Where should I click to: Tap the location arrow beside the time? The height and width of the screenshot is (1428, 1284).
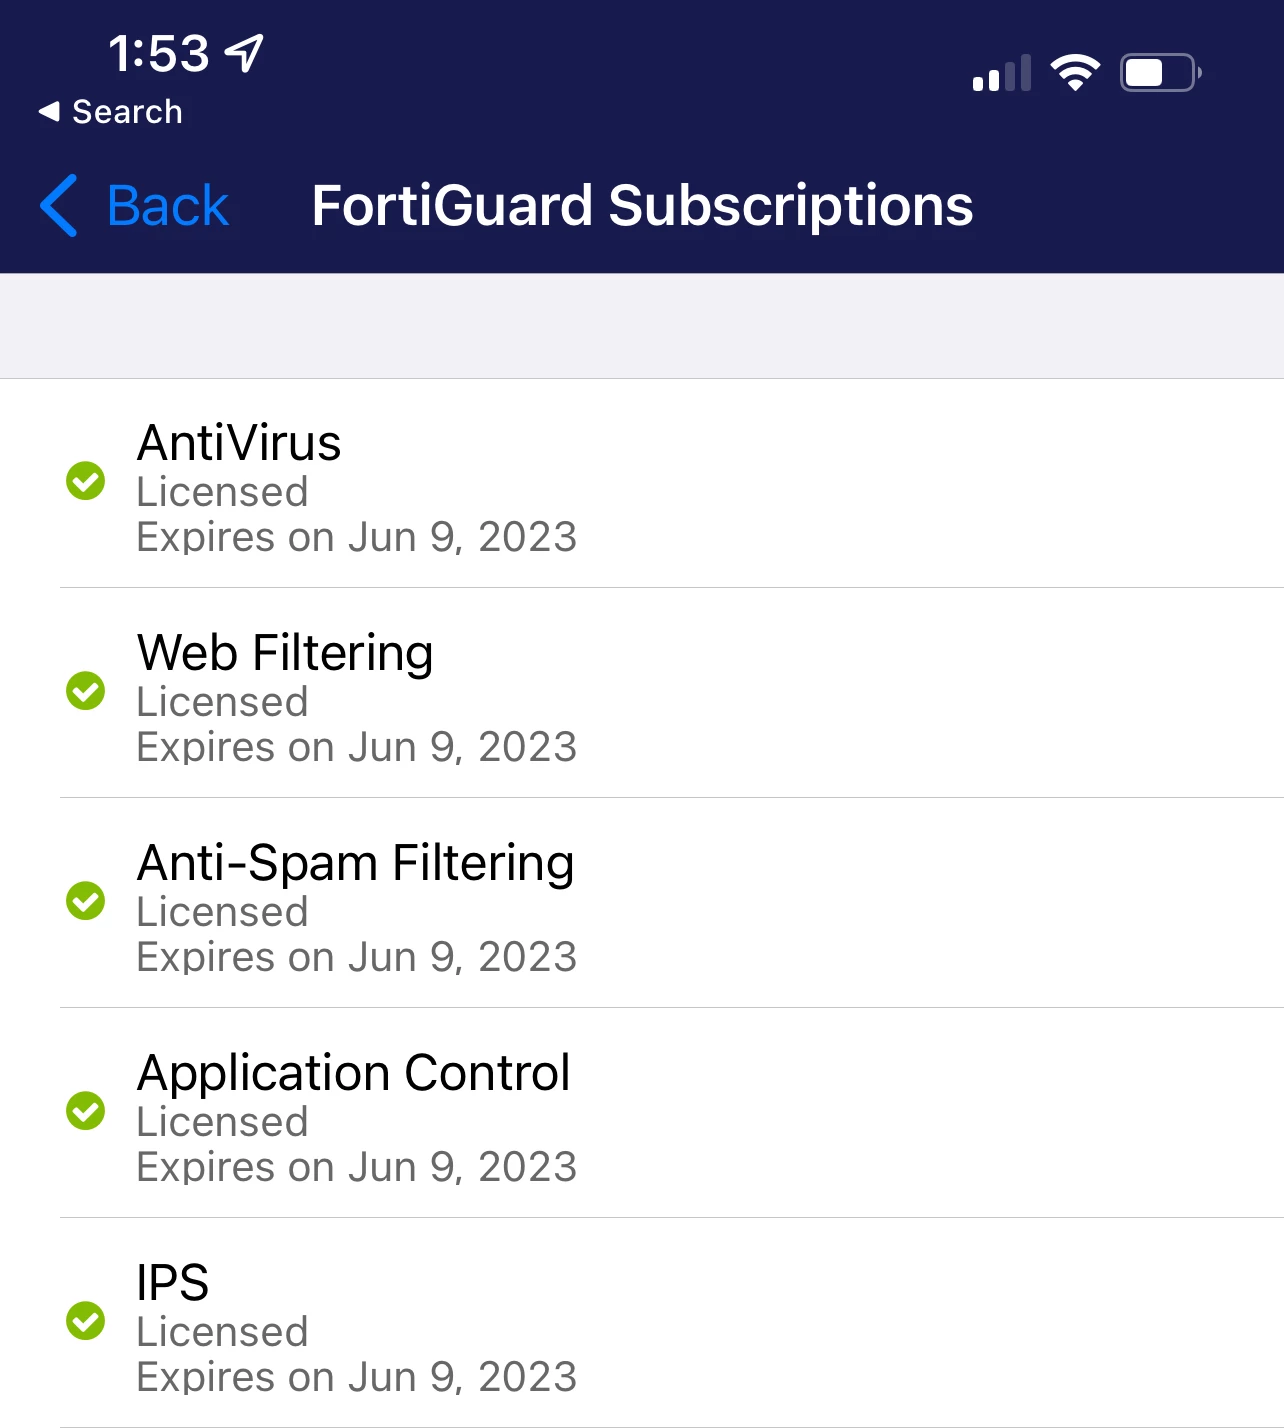coord(244,53)
